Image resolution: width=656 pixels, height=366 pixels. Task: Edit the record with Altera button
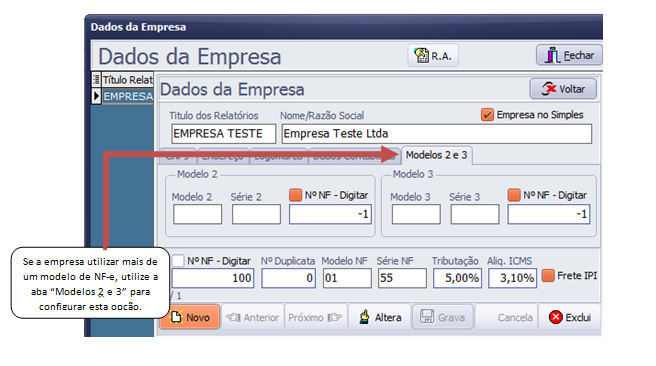click(379, 317)
